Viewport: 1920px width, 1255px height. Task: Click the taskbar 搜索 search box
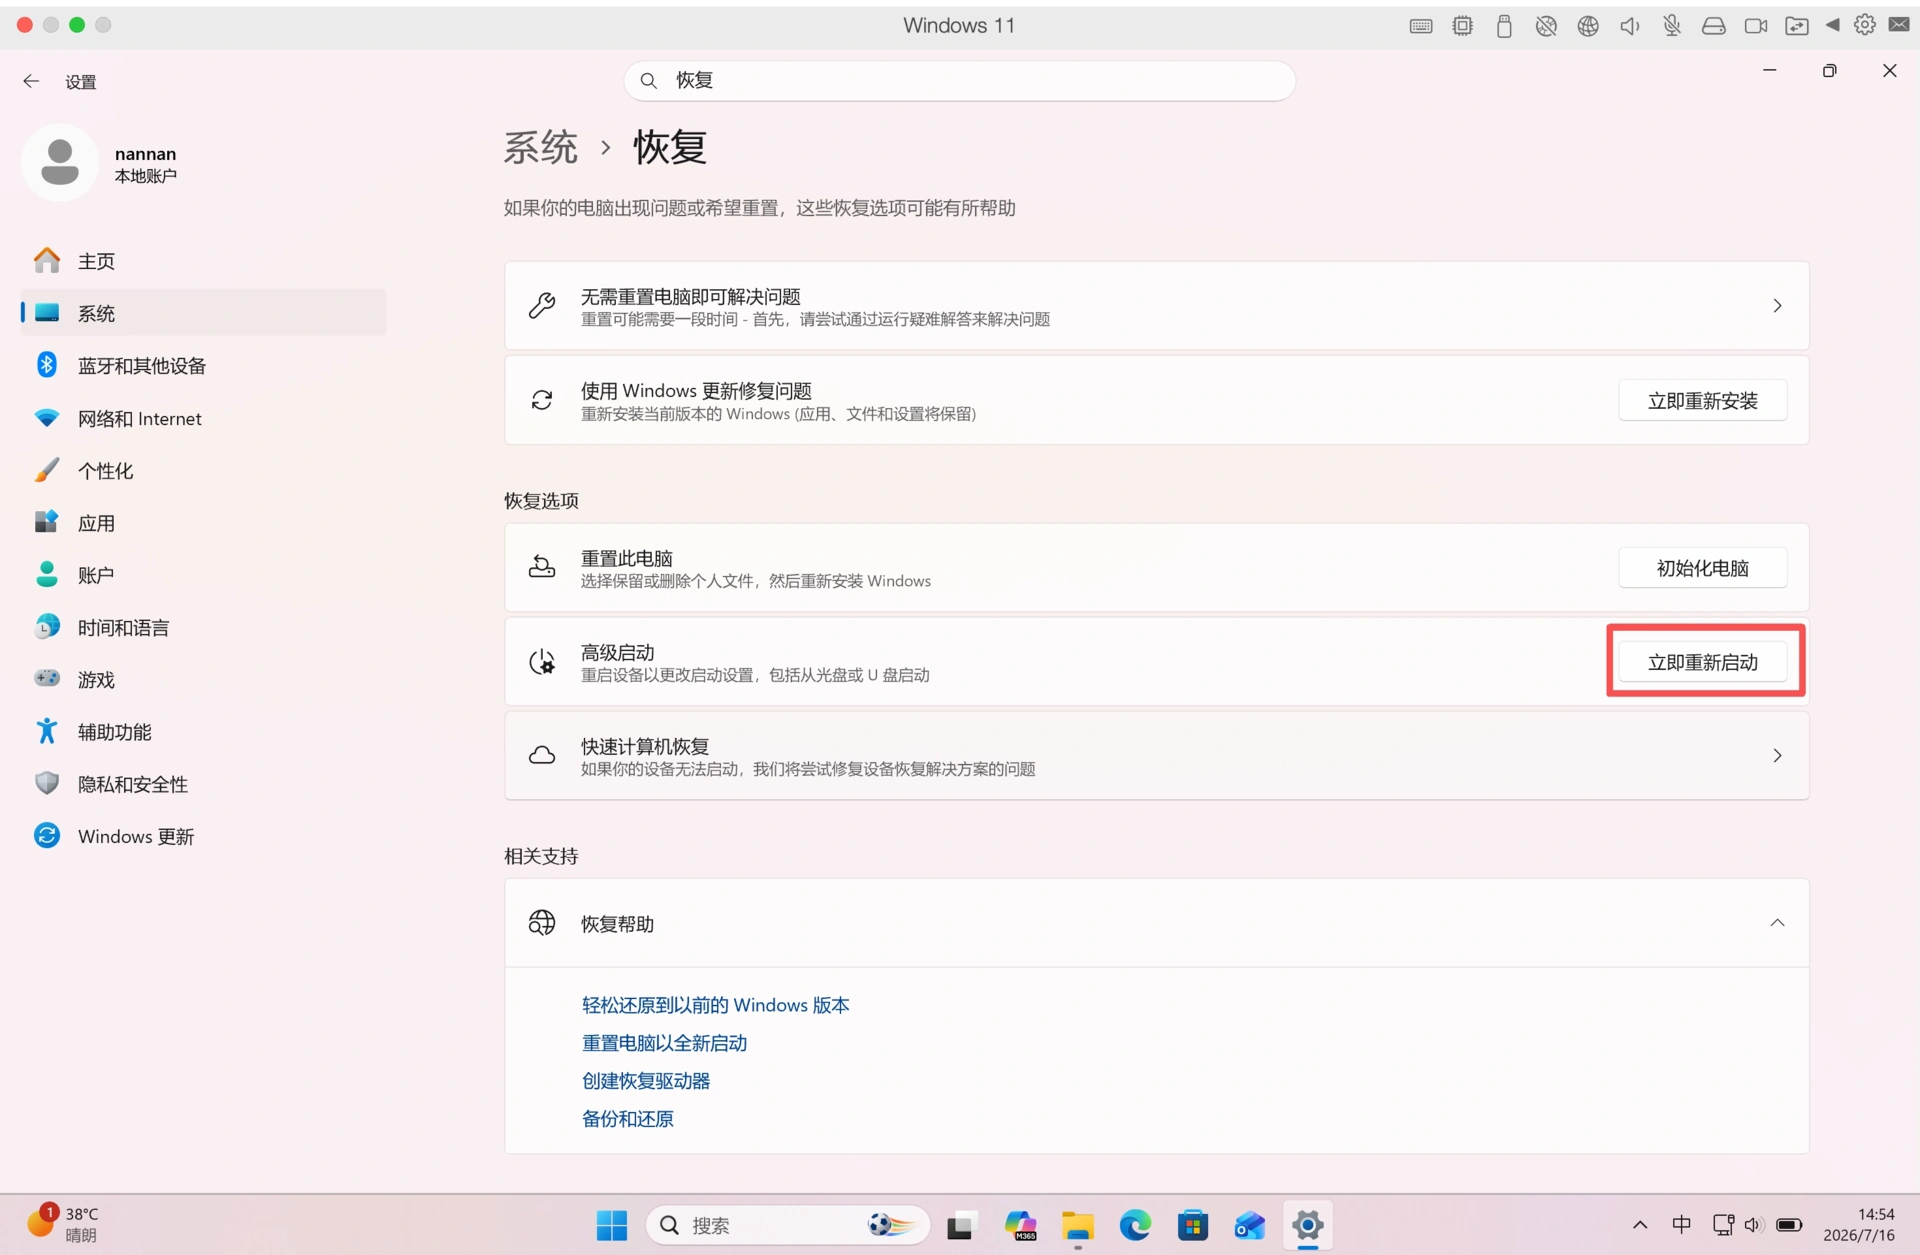787,1225
